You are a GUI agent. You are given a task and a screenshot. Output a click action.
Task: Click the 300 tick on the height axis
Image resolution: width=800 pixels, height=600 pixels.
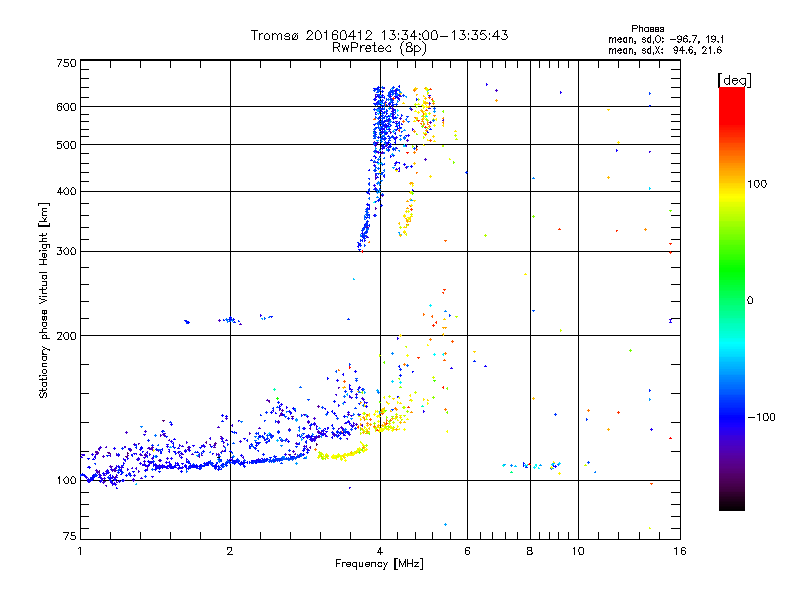click(66, 251)
